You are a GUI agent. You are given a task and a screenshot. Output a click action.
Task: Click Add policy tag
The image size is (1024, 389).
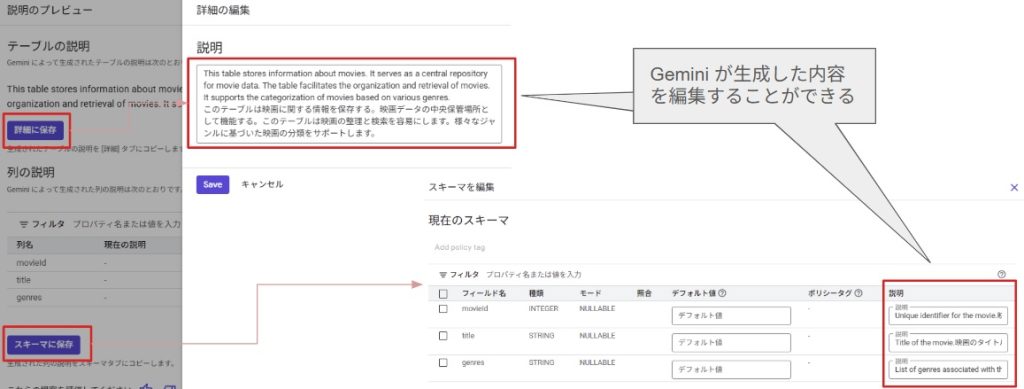click(460, 247)
